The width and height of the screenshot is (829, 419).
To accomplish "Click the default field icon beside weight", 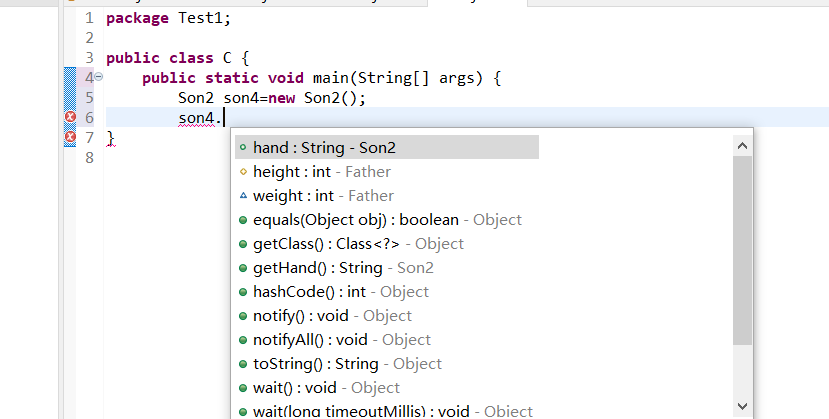I will click(243, 195).
